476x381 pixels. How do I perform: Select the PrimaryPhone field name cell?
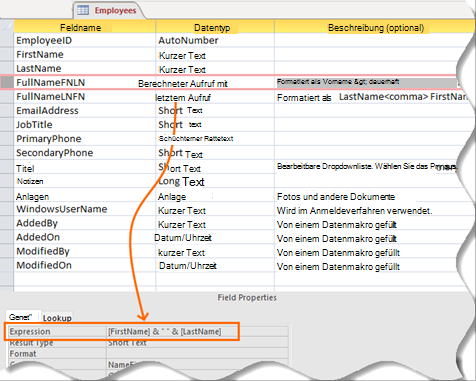pyautogui.click(x=84, y=138)
